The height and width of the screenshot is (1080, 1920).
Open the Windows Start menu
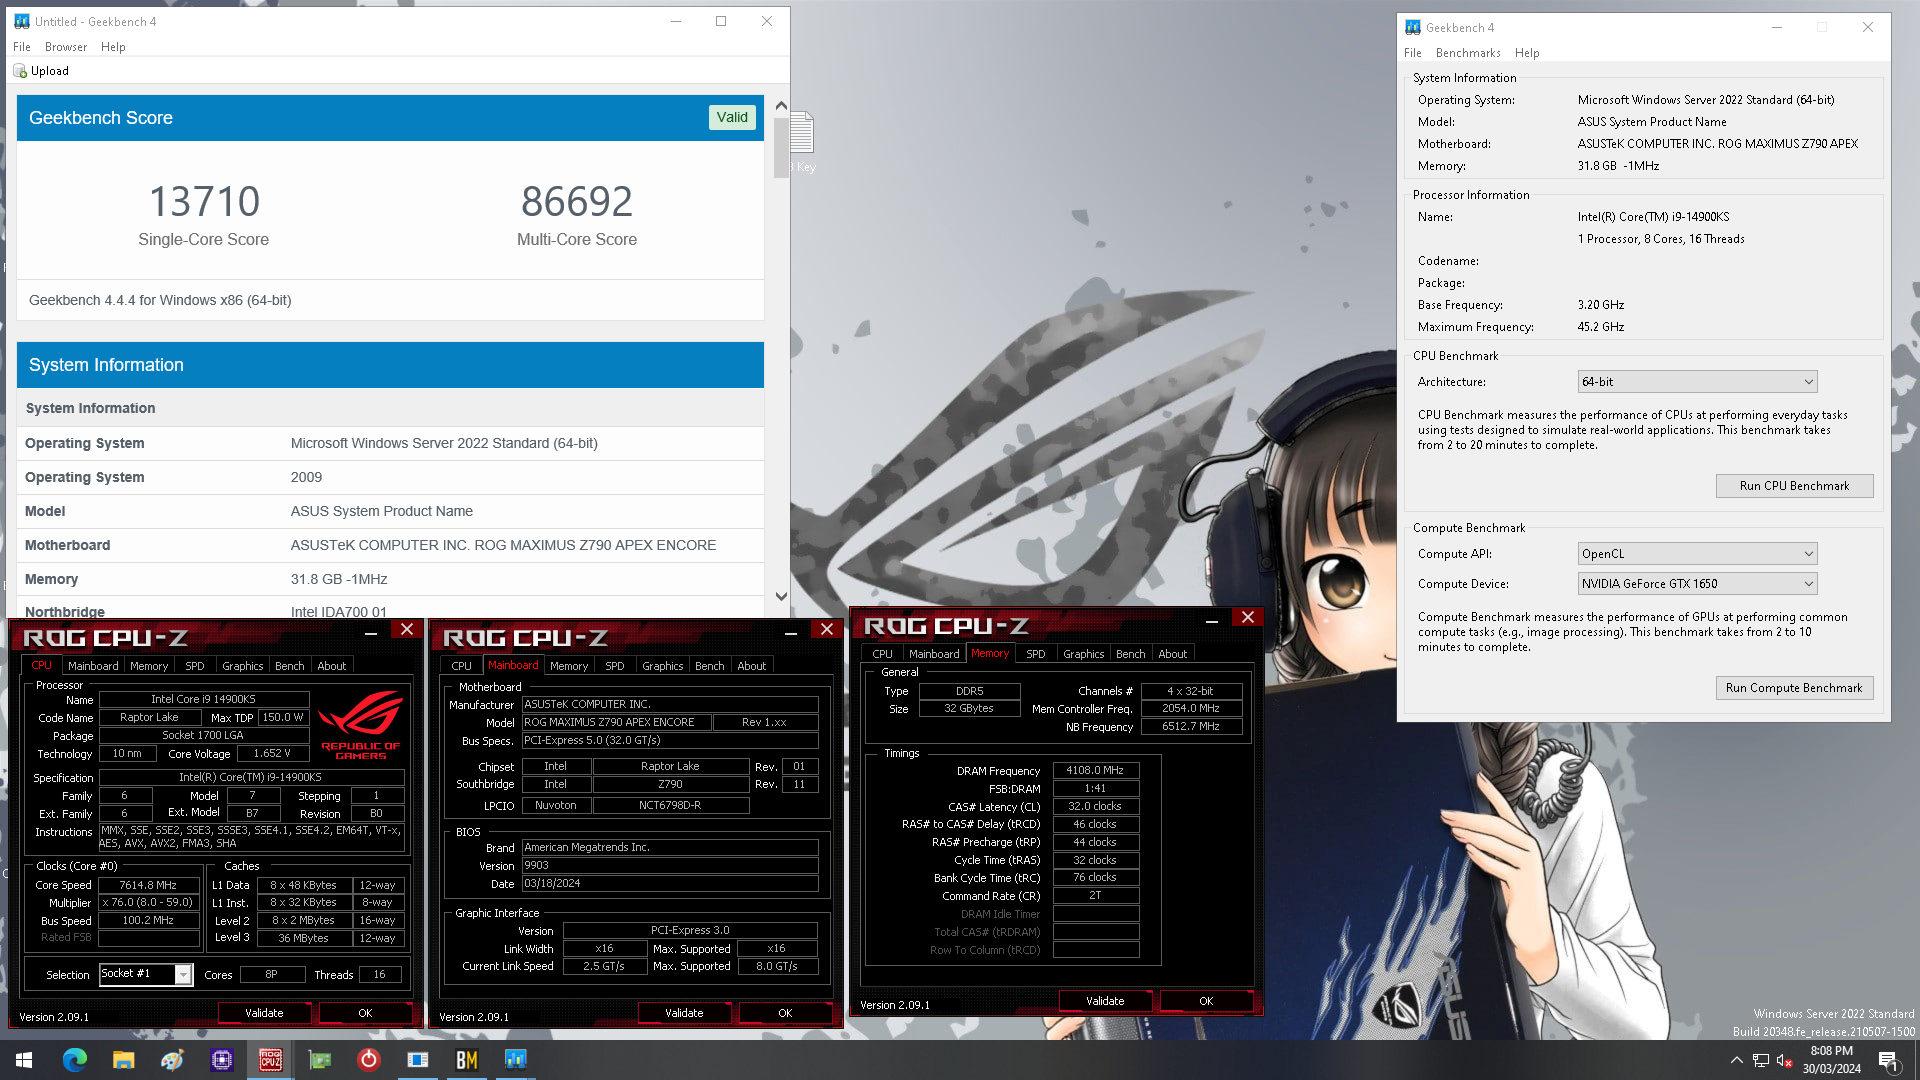24,1060
